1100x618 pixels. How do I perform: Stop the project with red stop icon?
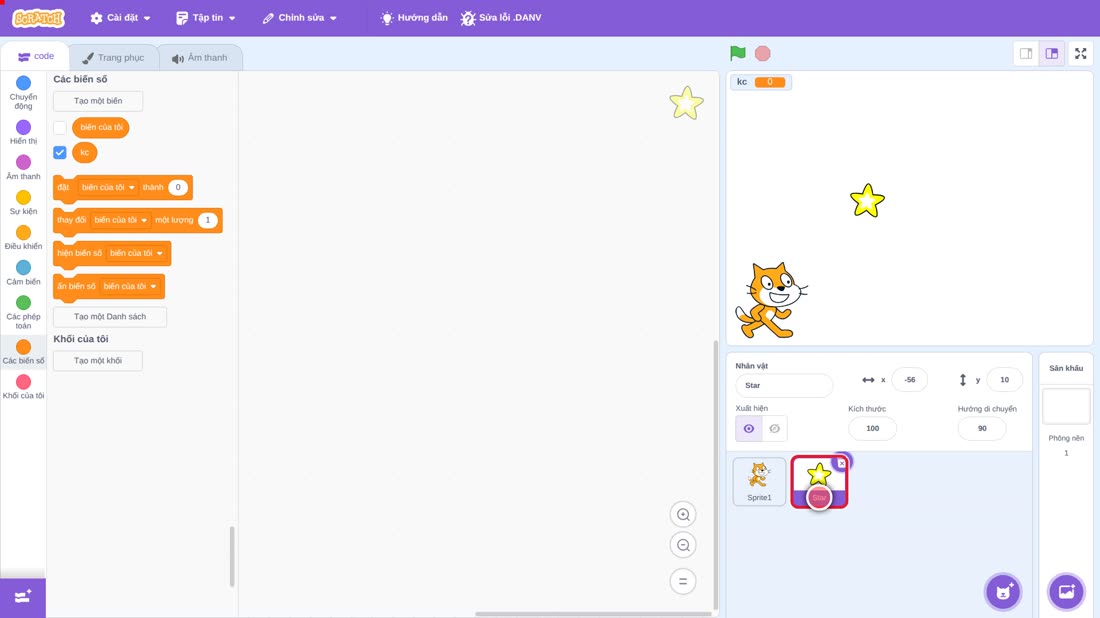(x=763, y=53)
